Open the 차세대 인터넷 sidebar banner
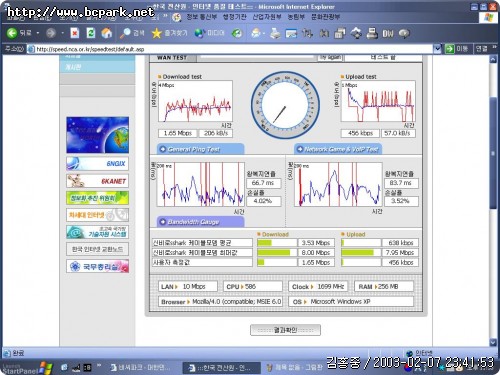Screen dimensions: 500x375 pos(97,215)
